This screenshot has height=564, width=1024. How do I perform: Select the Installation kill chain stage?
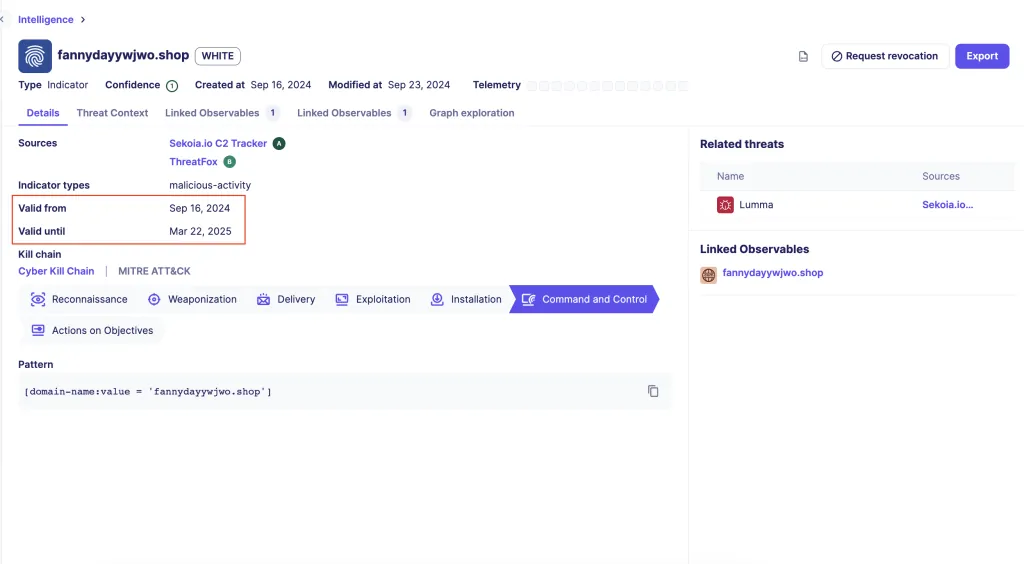point(466,299)
